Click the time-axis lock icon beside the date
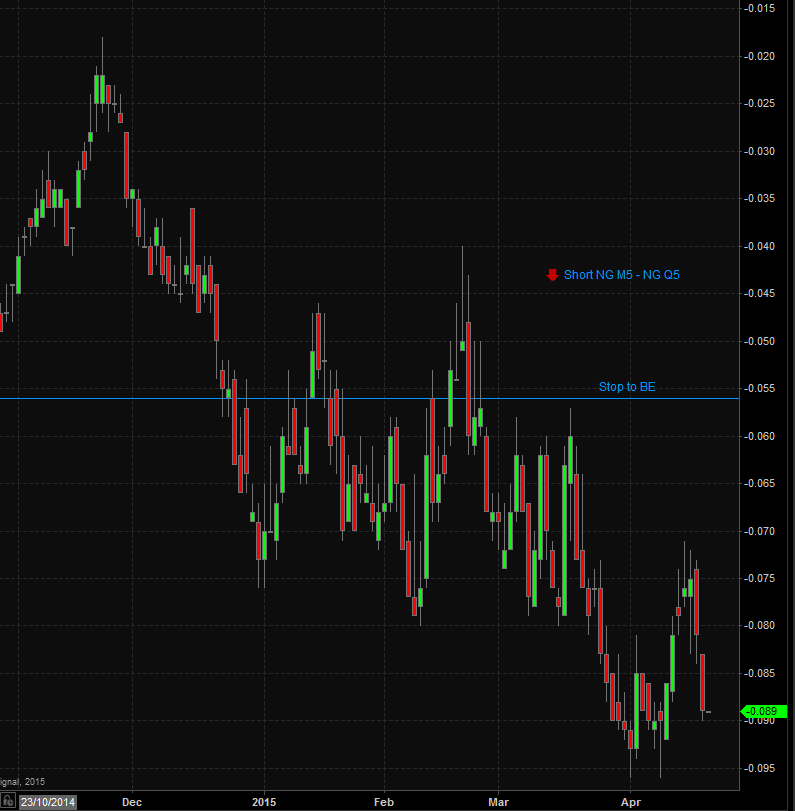Viewport: 795px width, 811px height. pos(8,801)
